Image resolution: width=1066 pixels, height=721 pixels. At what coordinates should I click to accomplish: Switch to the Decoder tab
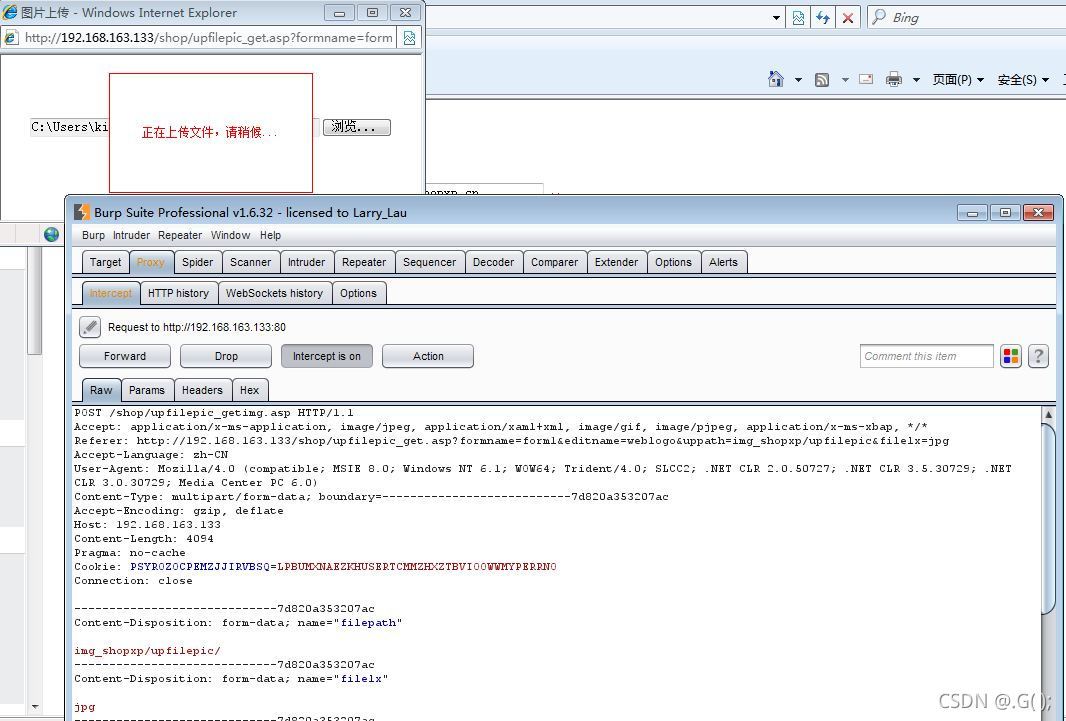pos(494,262)
